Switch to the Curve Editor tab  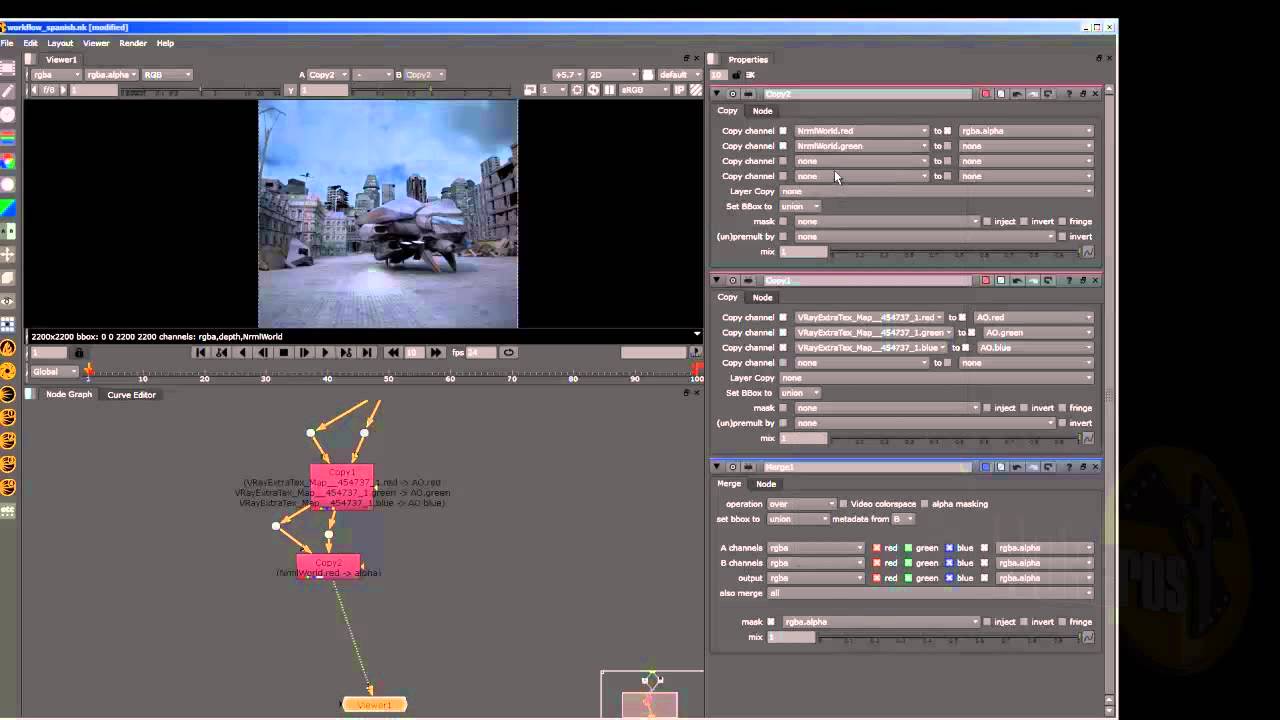[131, 395]
